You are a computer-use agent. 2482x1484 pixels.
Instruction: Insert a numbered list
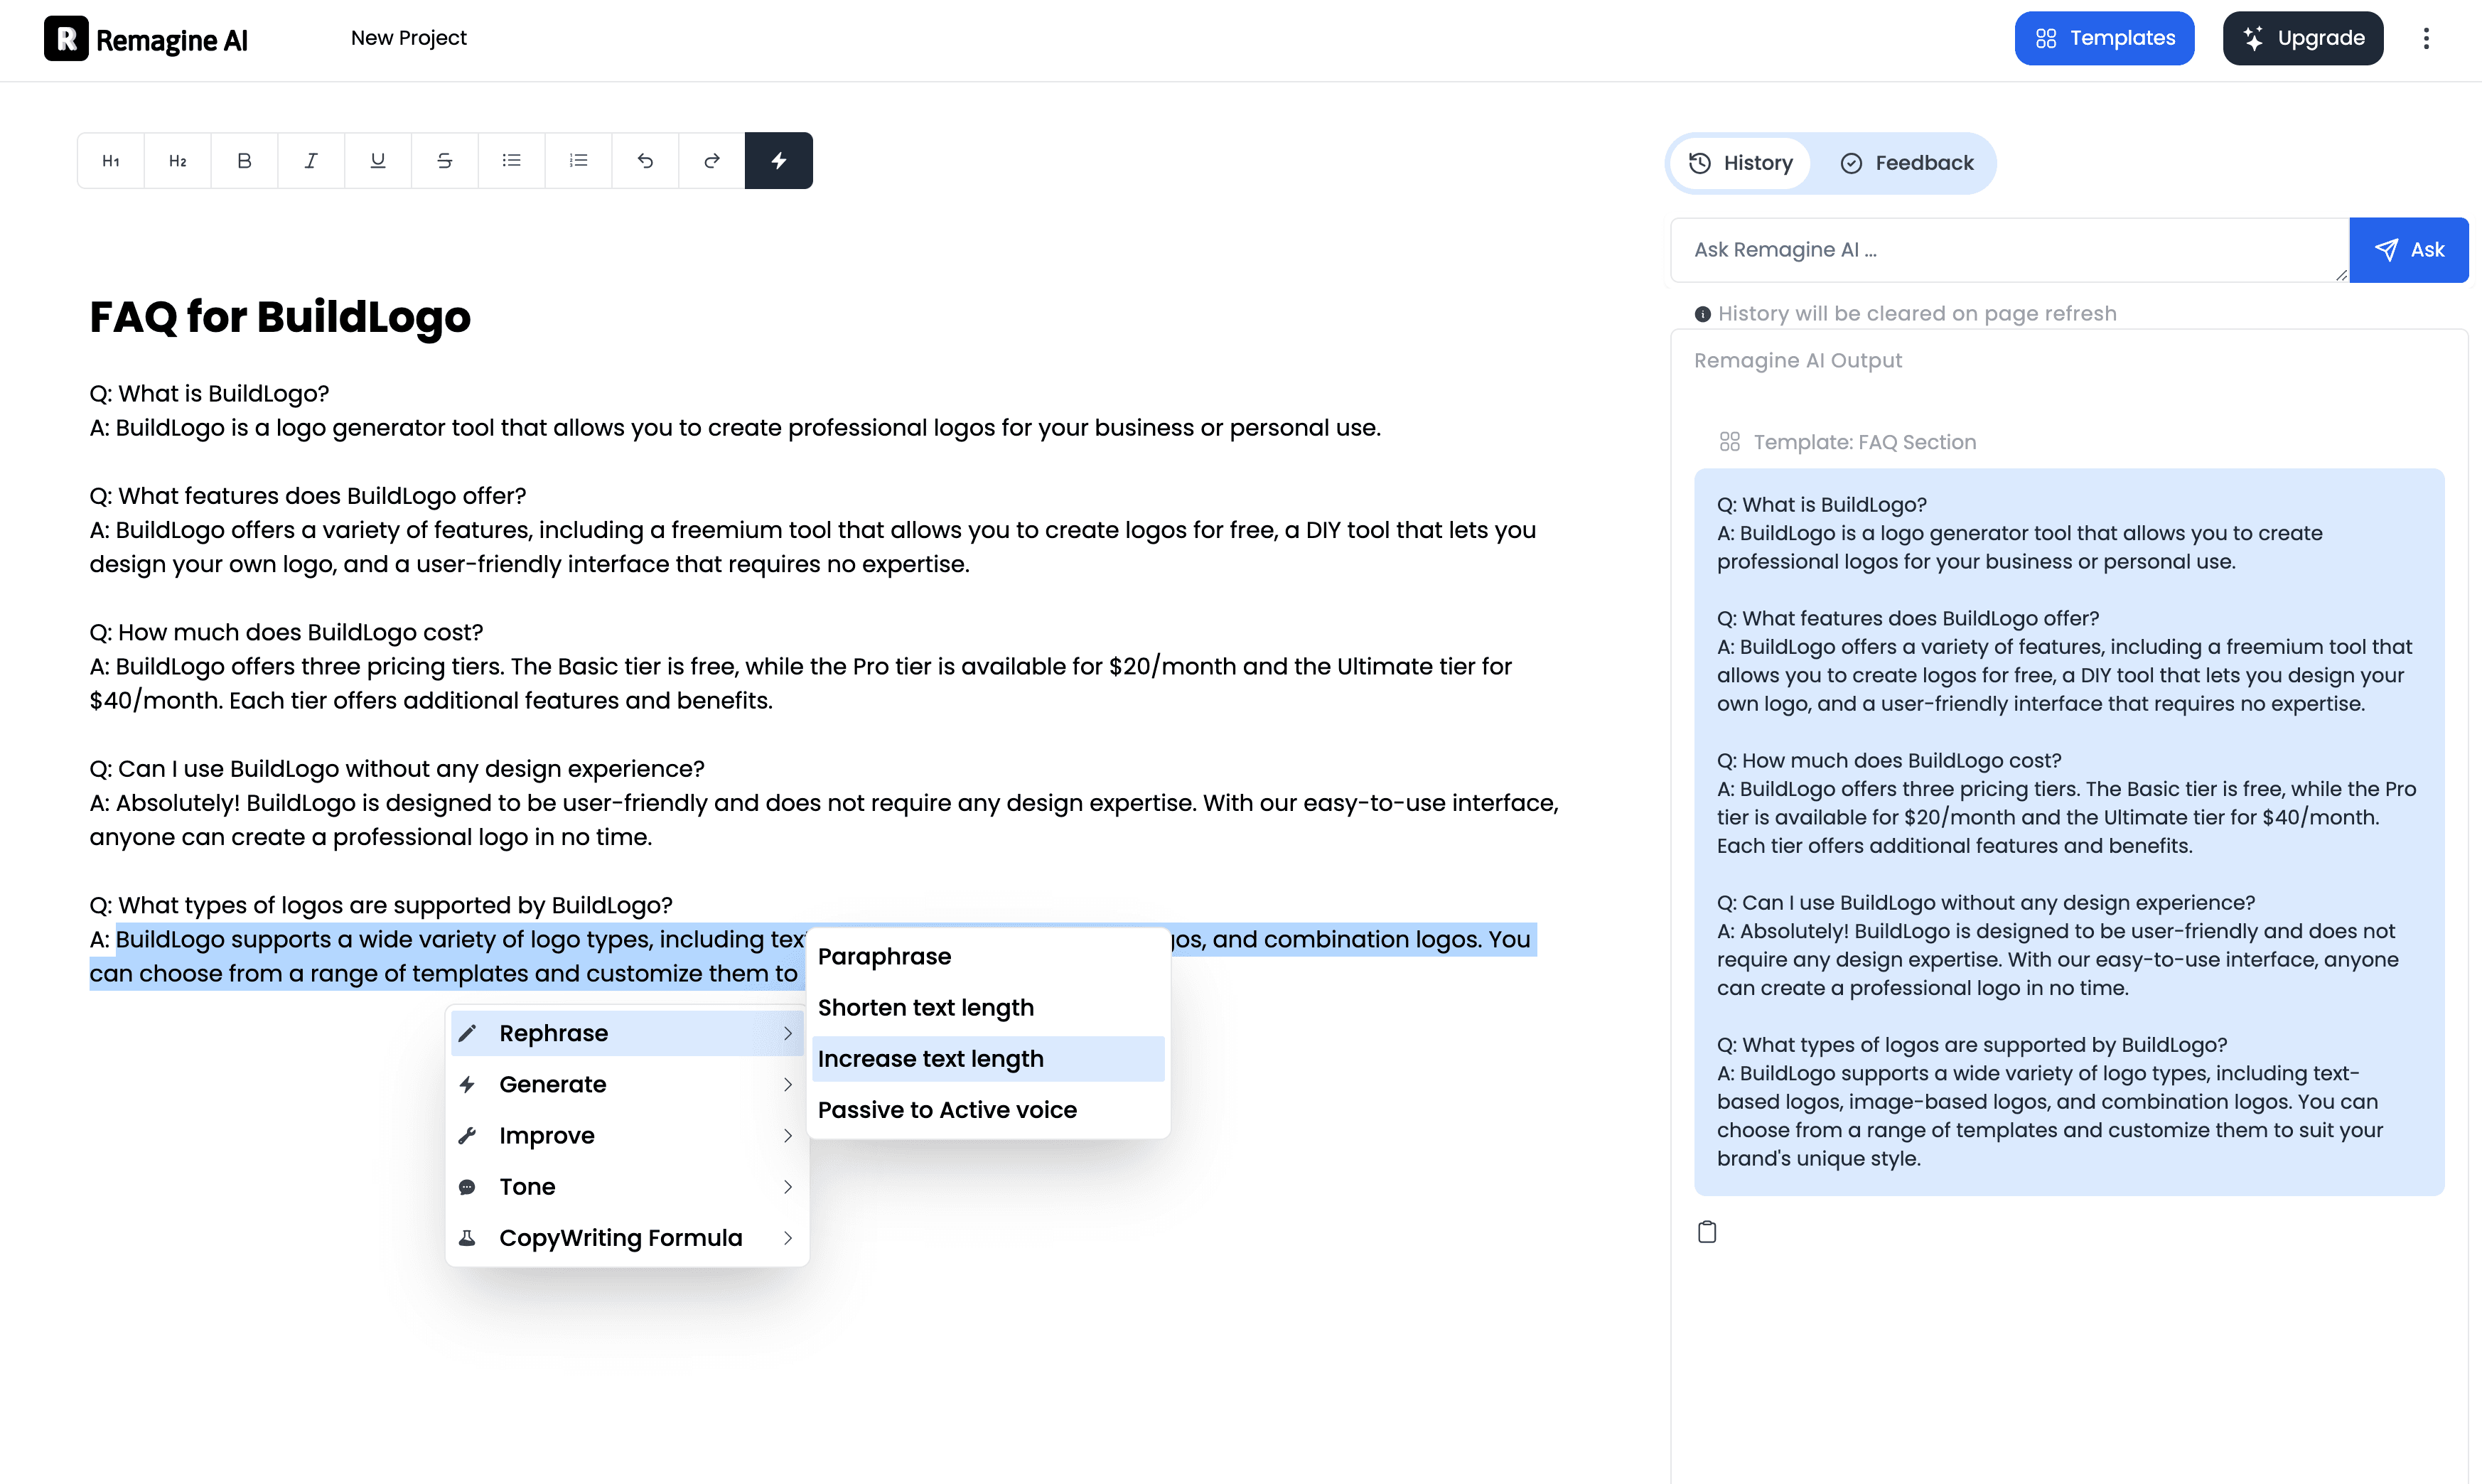(x=579, y=161)
